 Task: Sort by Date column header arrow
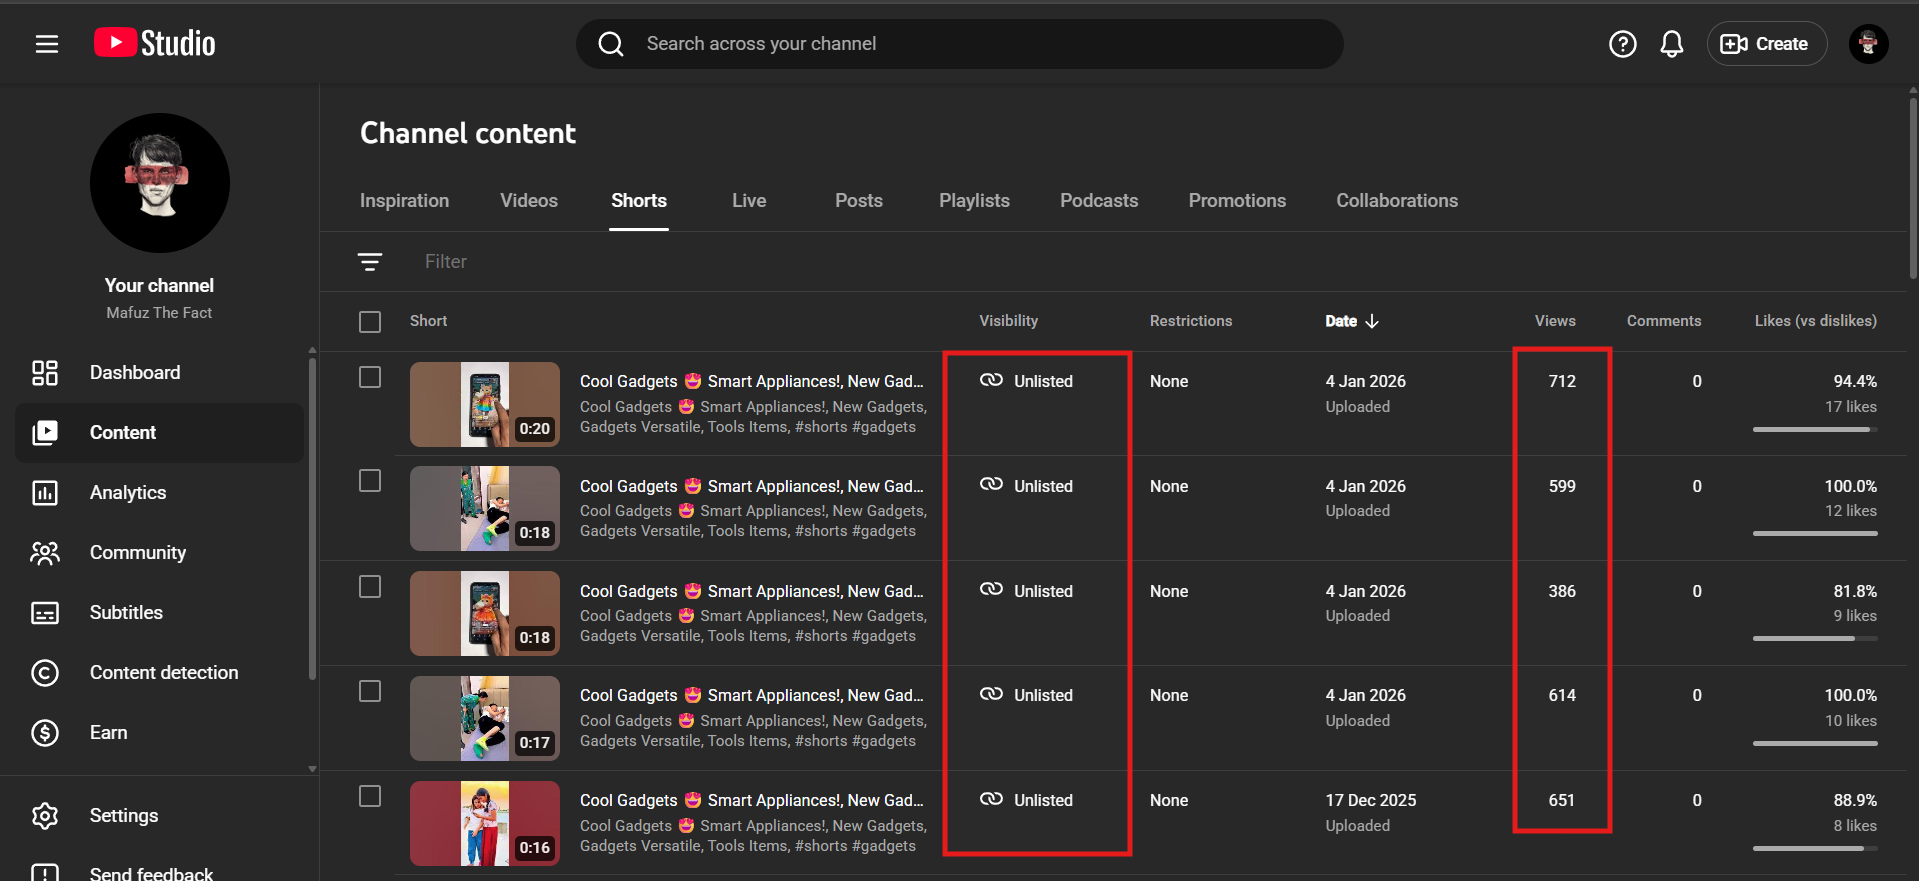(x=1372, y=321)
